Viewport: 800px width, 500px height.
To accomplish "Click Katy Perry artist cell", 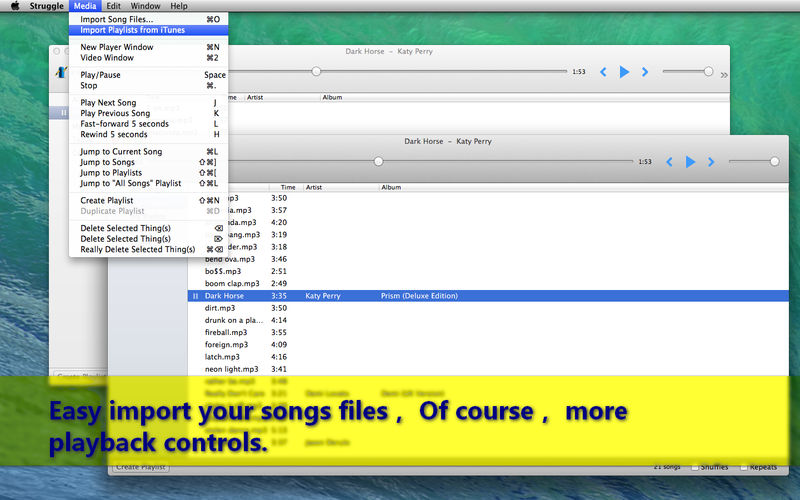I will pos(323,296).
